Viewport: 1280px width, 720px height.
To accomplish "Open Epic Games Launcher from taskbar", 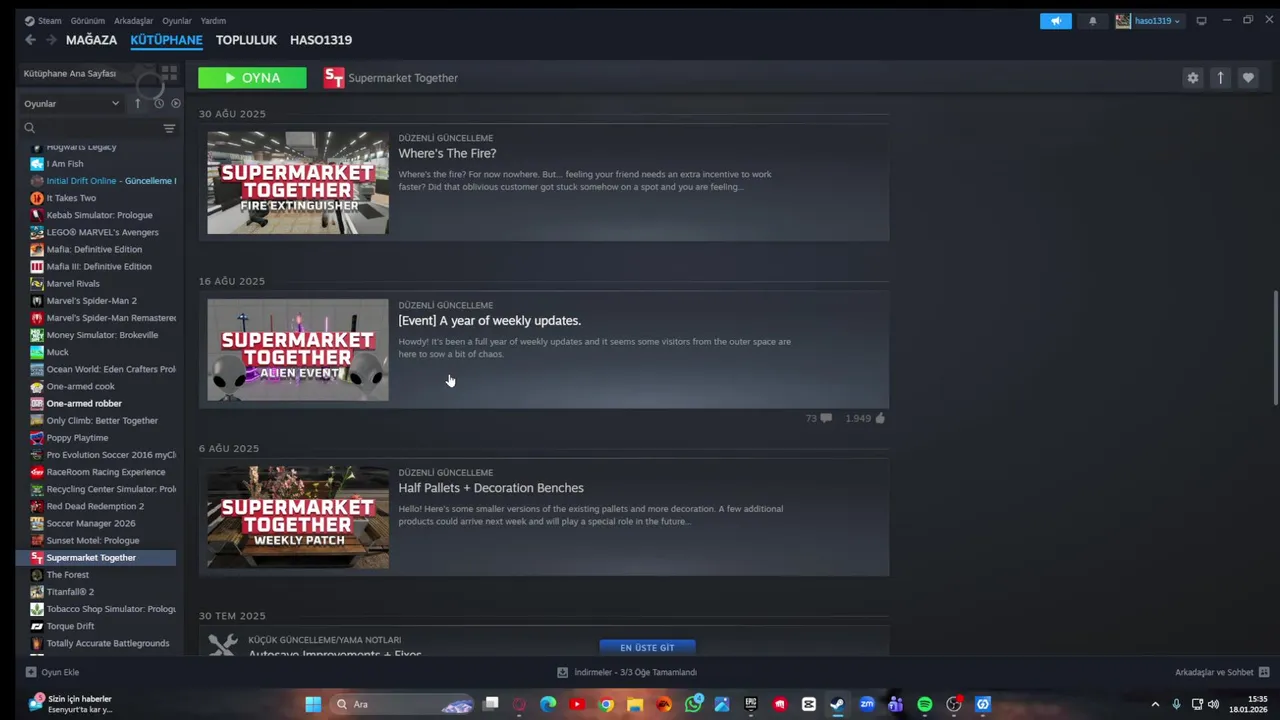I will [x=751, y=704].
